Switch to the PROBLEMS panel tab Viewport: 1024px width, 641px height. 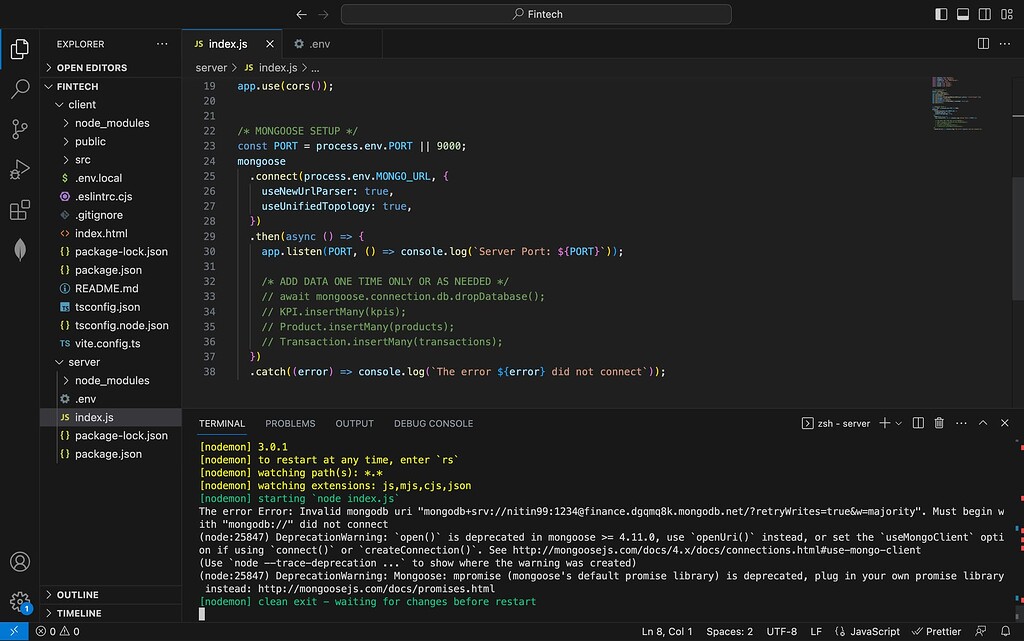[x=290, y=423]
